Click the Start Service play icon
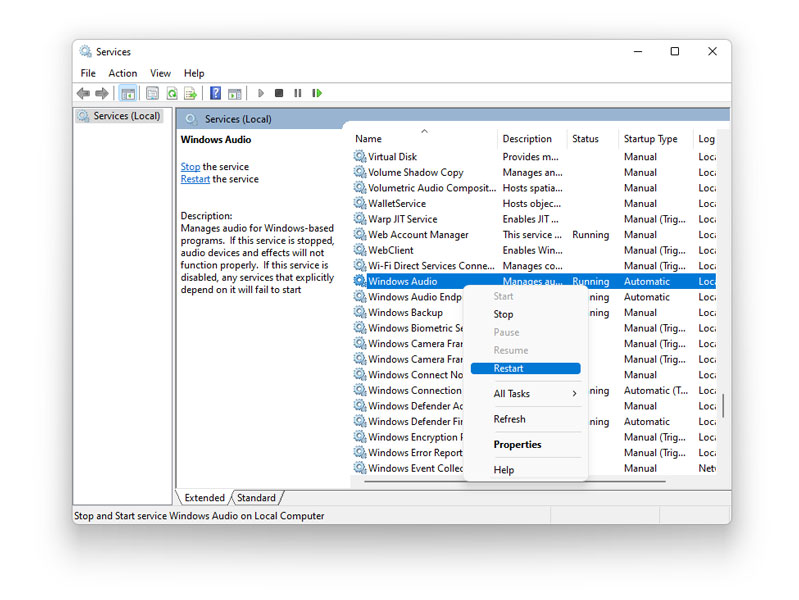Viewport: 799px width, 600px height. coord(260,93)
